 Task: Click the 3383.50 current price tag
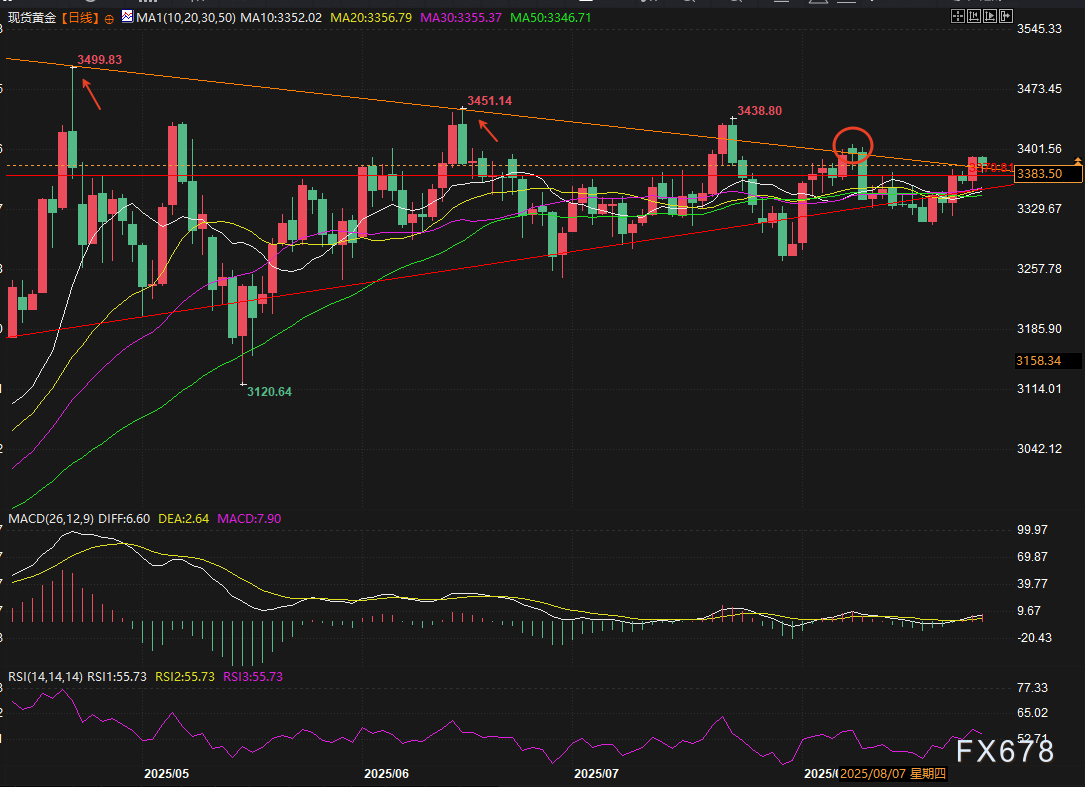(x=1046, y=174)
